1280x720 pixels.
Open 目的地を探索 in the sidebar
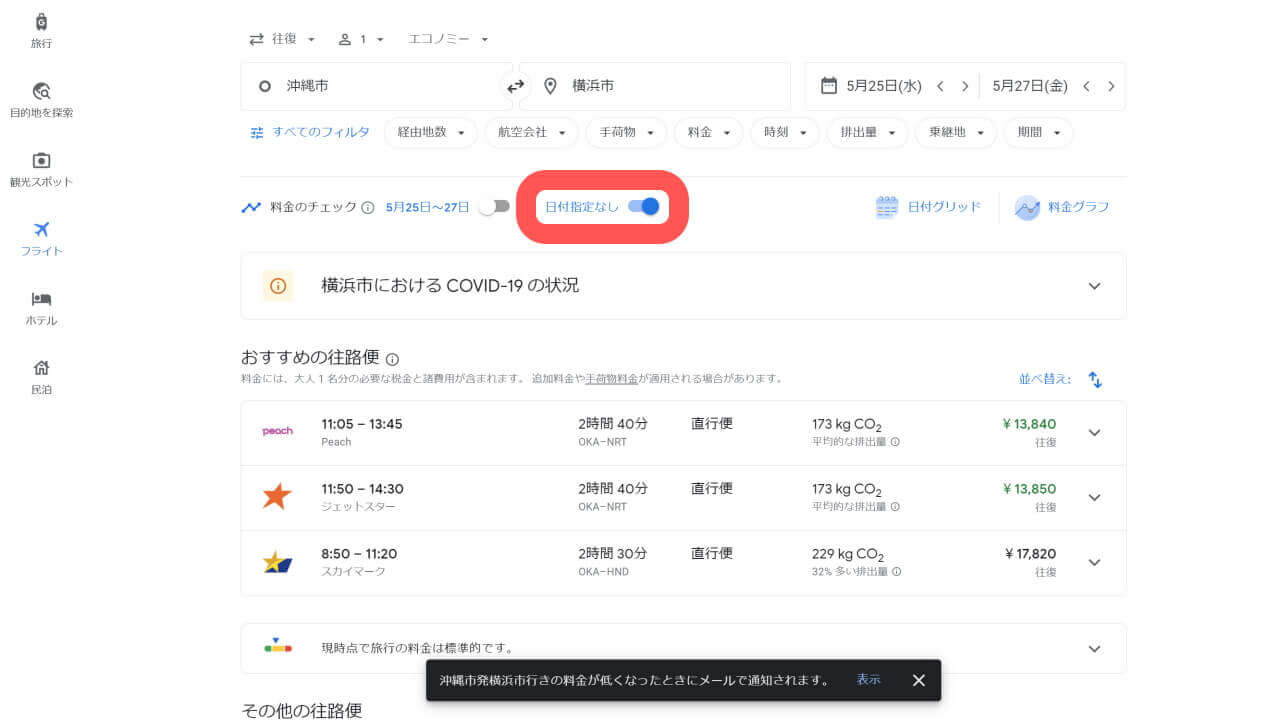pos(41,100)
